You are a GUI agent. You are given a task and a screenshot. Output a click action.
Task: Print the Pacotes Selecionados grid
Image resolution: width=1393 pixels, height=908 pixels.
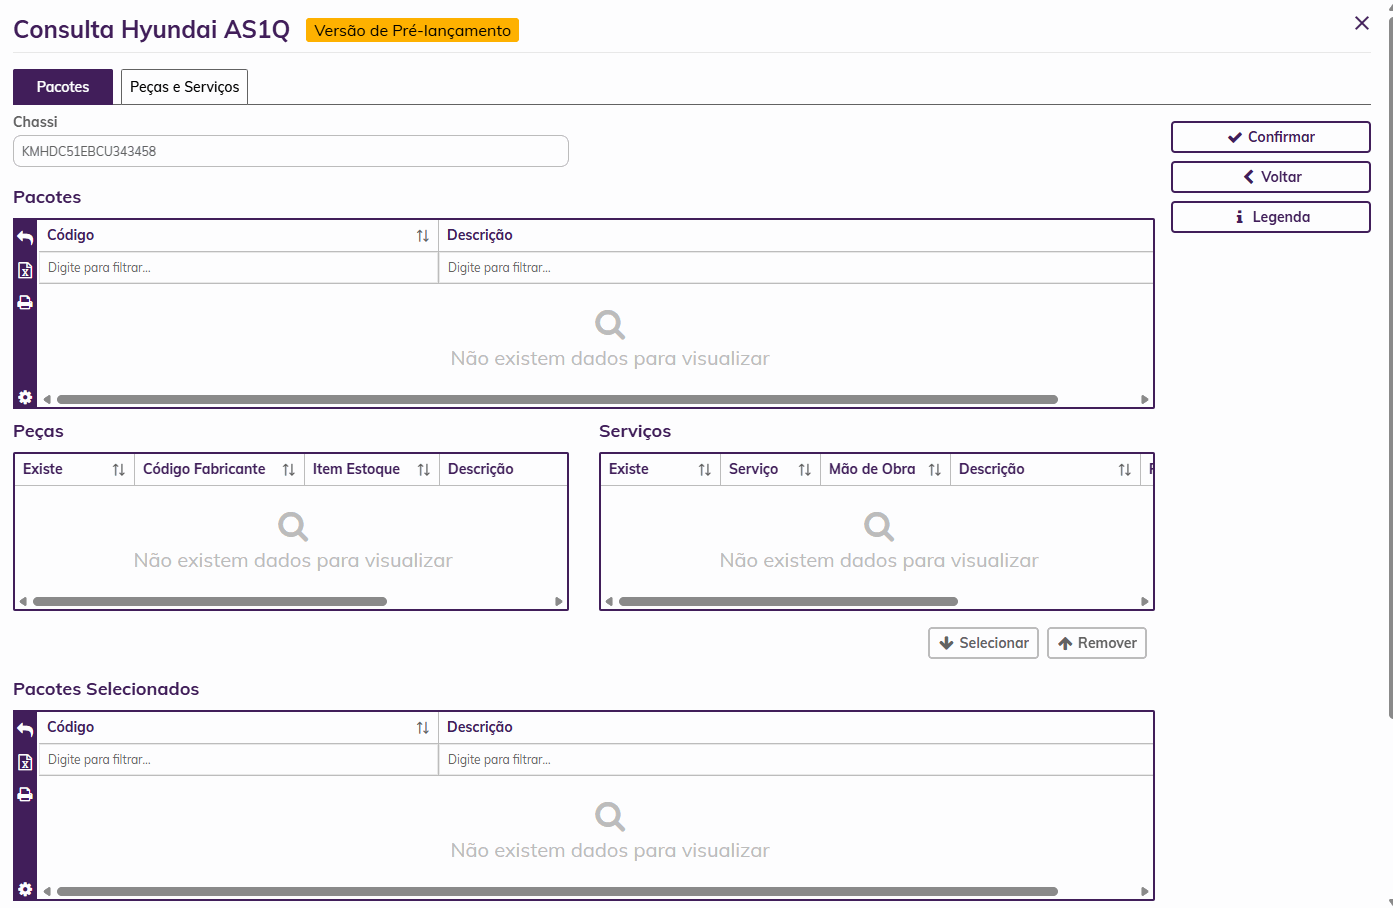tap(25, 794)
